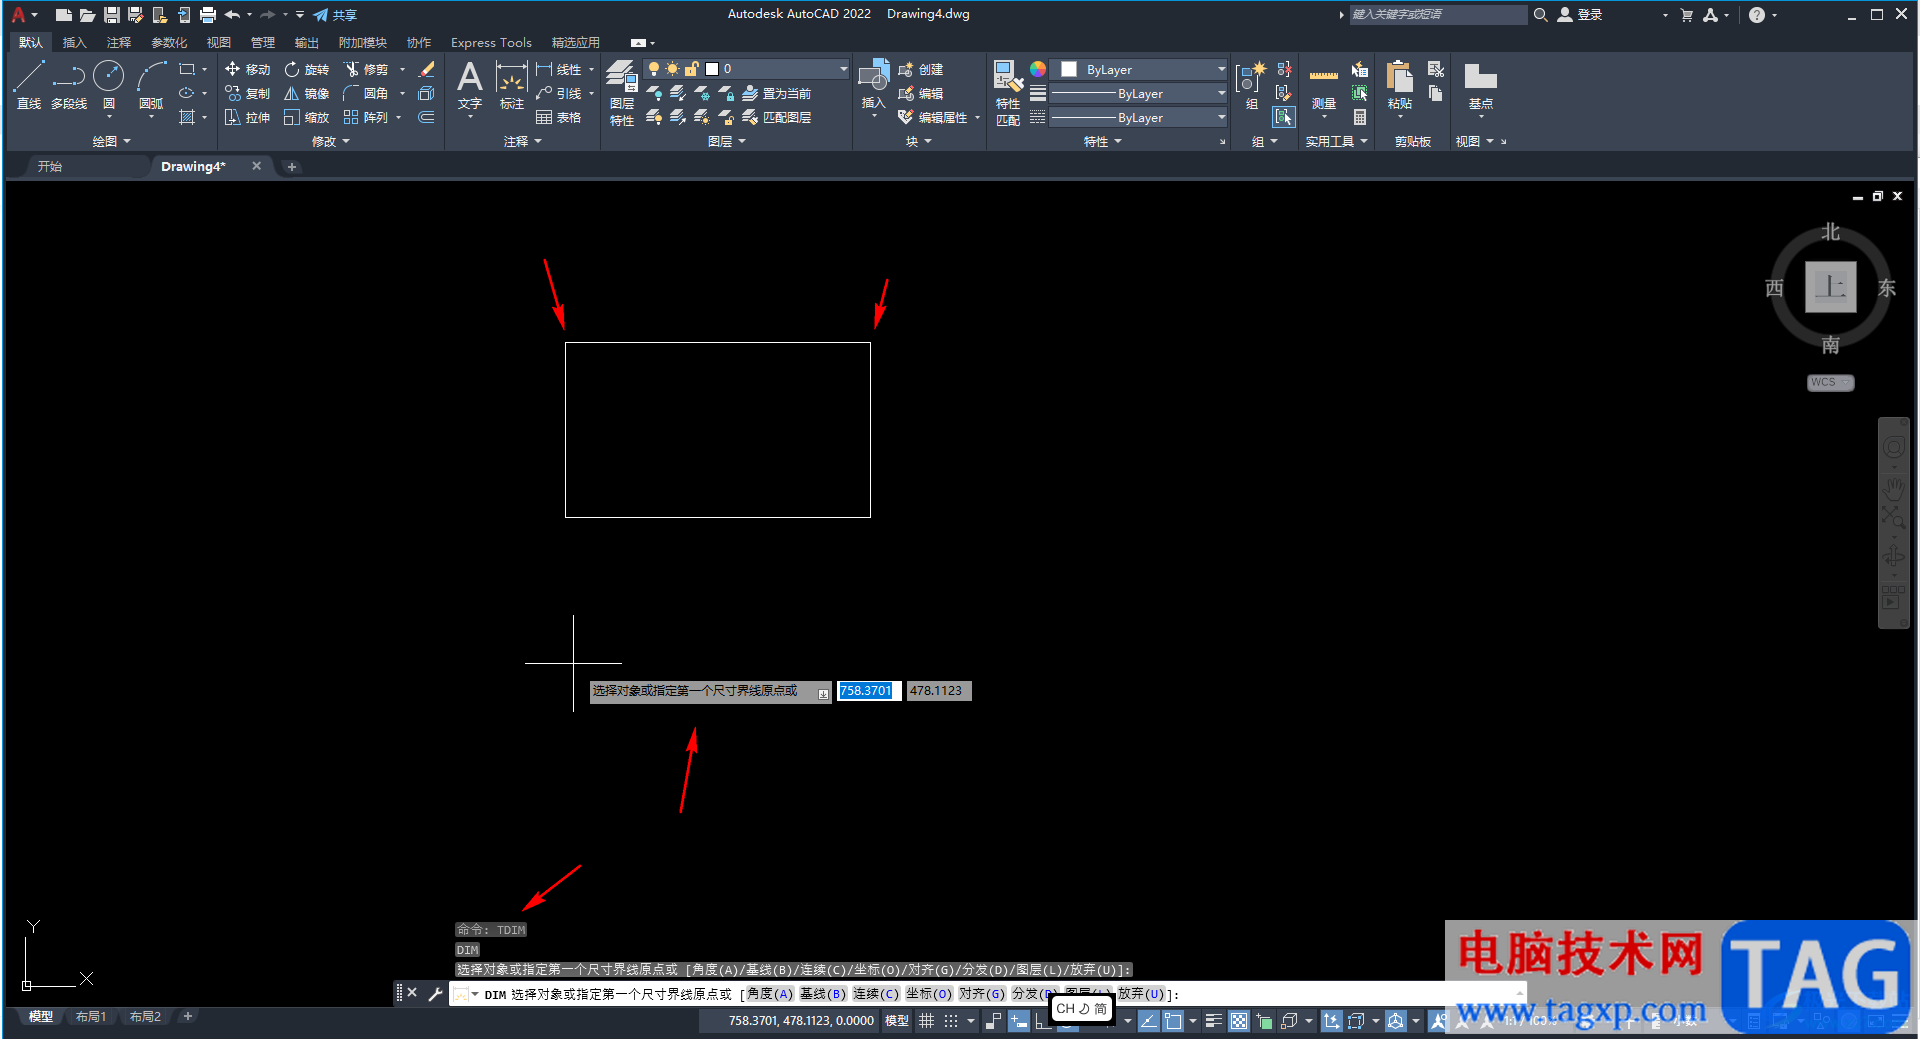Expand the 修改 panel dropdown

331,142
